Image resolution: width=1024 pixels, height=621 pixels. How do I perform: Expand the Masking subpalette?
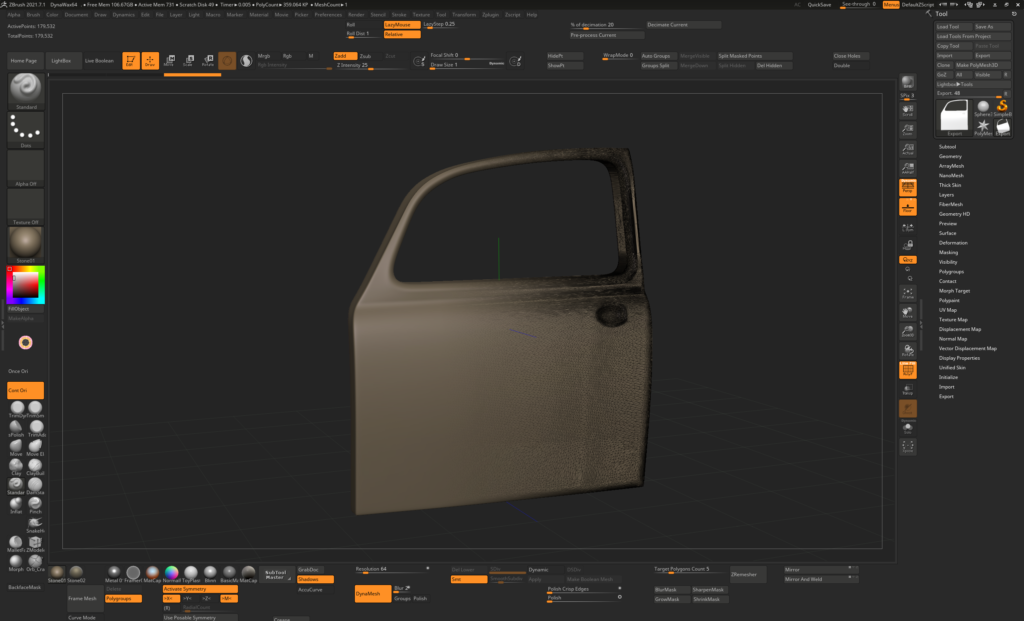[x=950, y=252]
